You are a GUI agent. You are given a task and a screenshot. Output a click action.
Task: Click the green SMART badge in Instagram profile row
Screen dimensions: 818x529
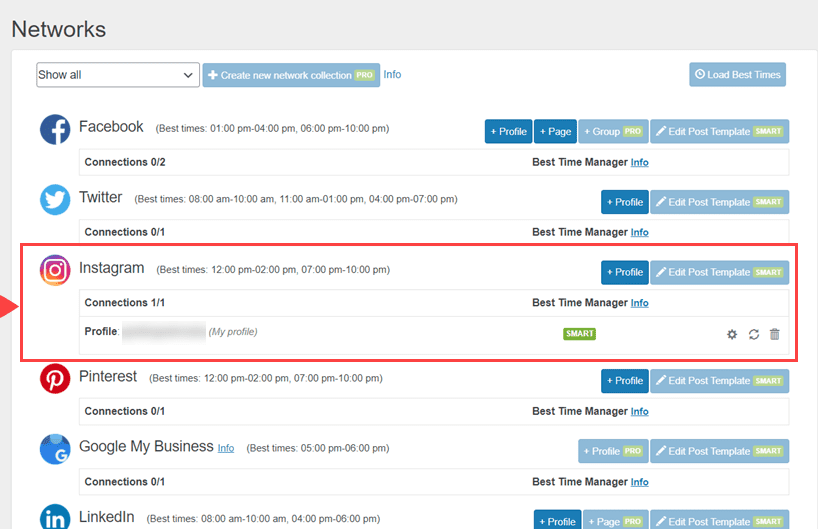click(x=579, y=334)
